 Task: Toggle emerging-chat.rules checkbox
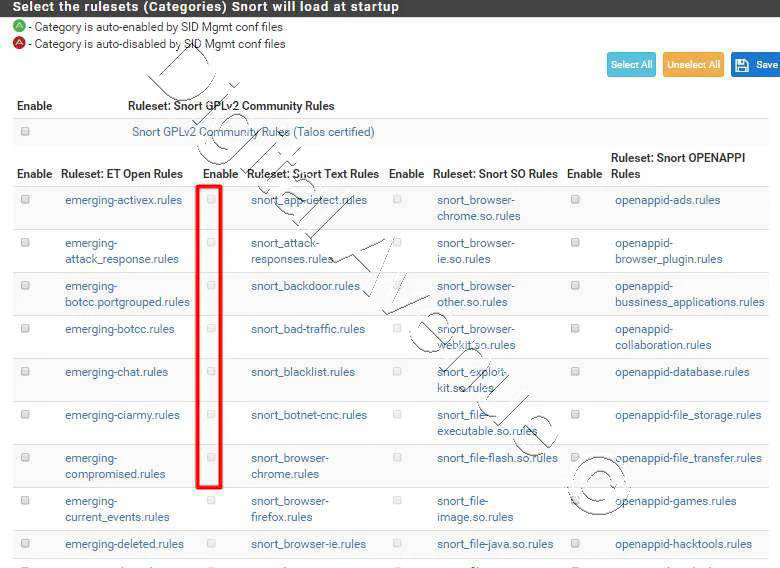click(x=25, y=372)
